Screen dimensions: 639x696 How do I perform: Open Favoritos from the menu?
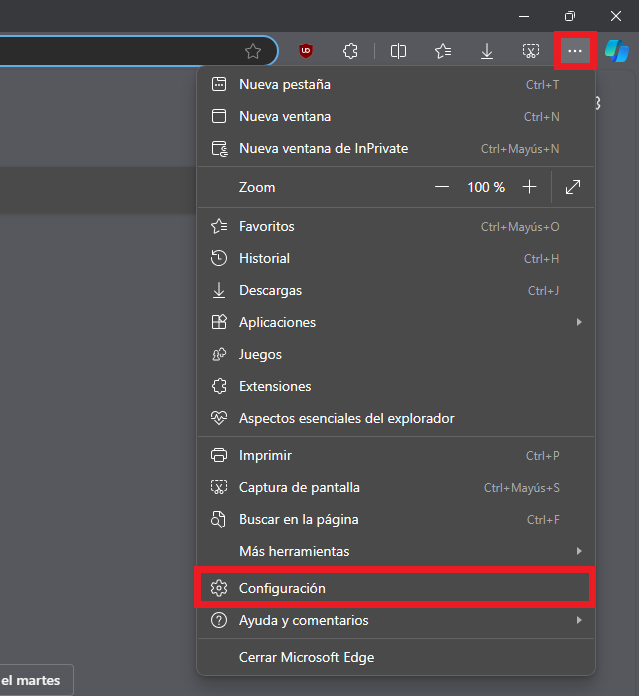396,226
